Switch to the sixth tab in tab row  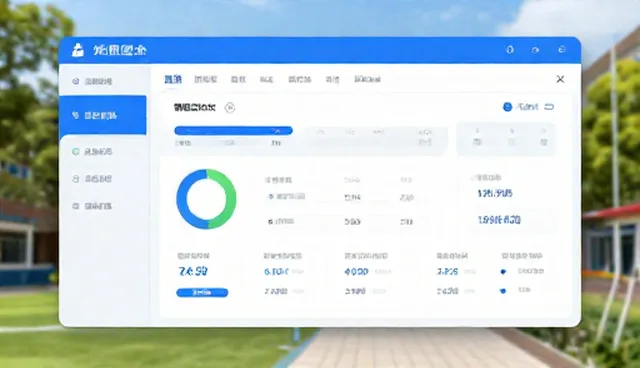coord(332,79)
